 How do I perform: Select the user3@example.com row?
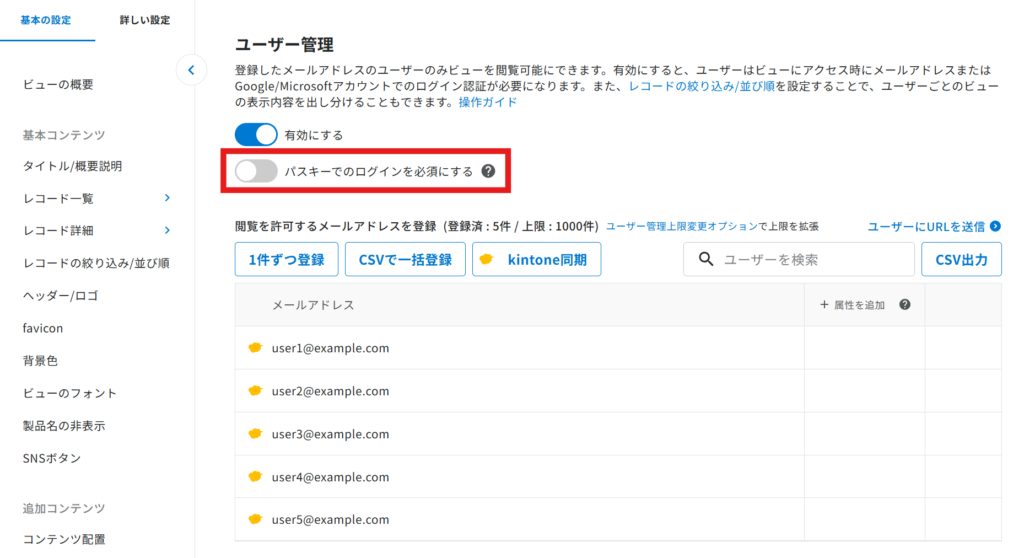(618, 434)
